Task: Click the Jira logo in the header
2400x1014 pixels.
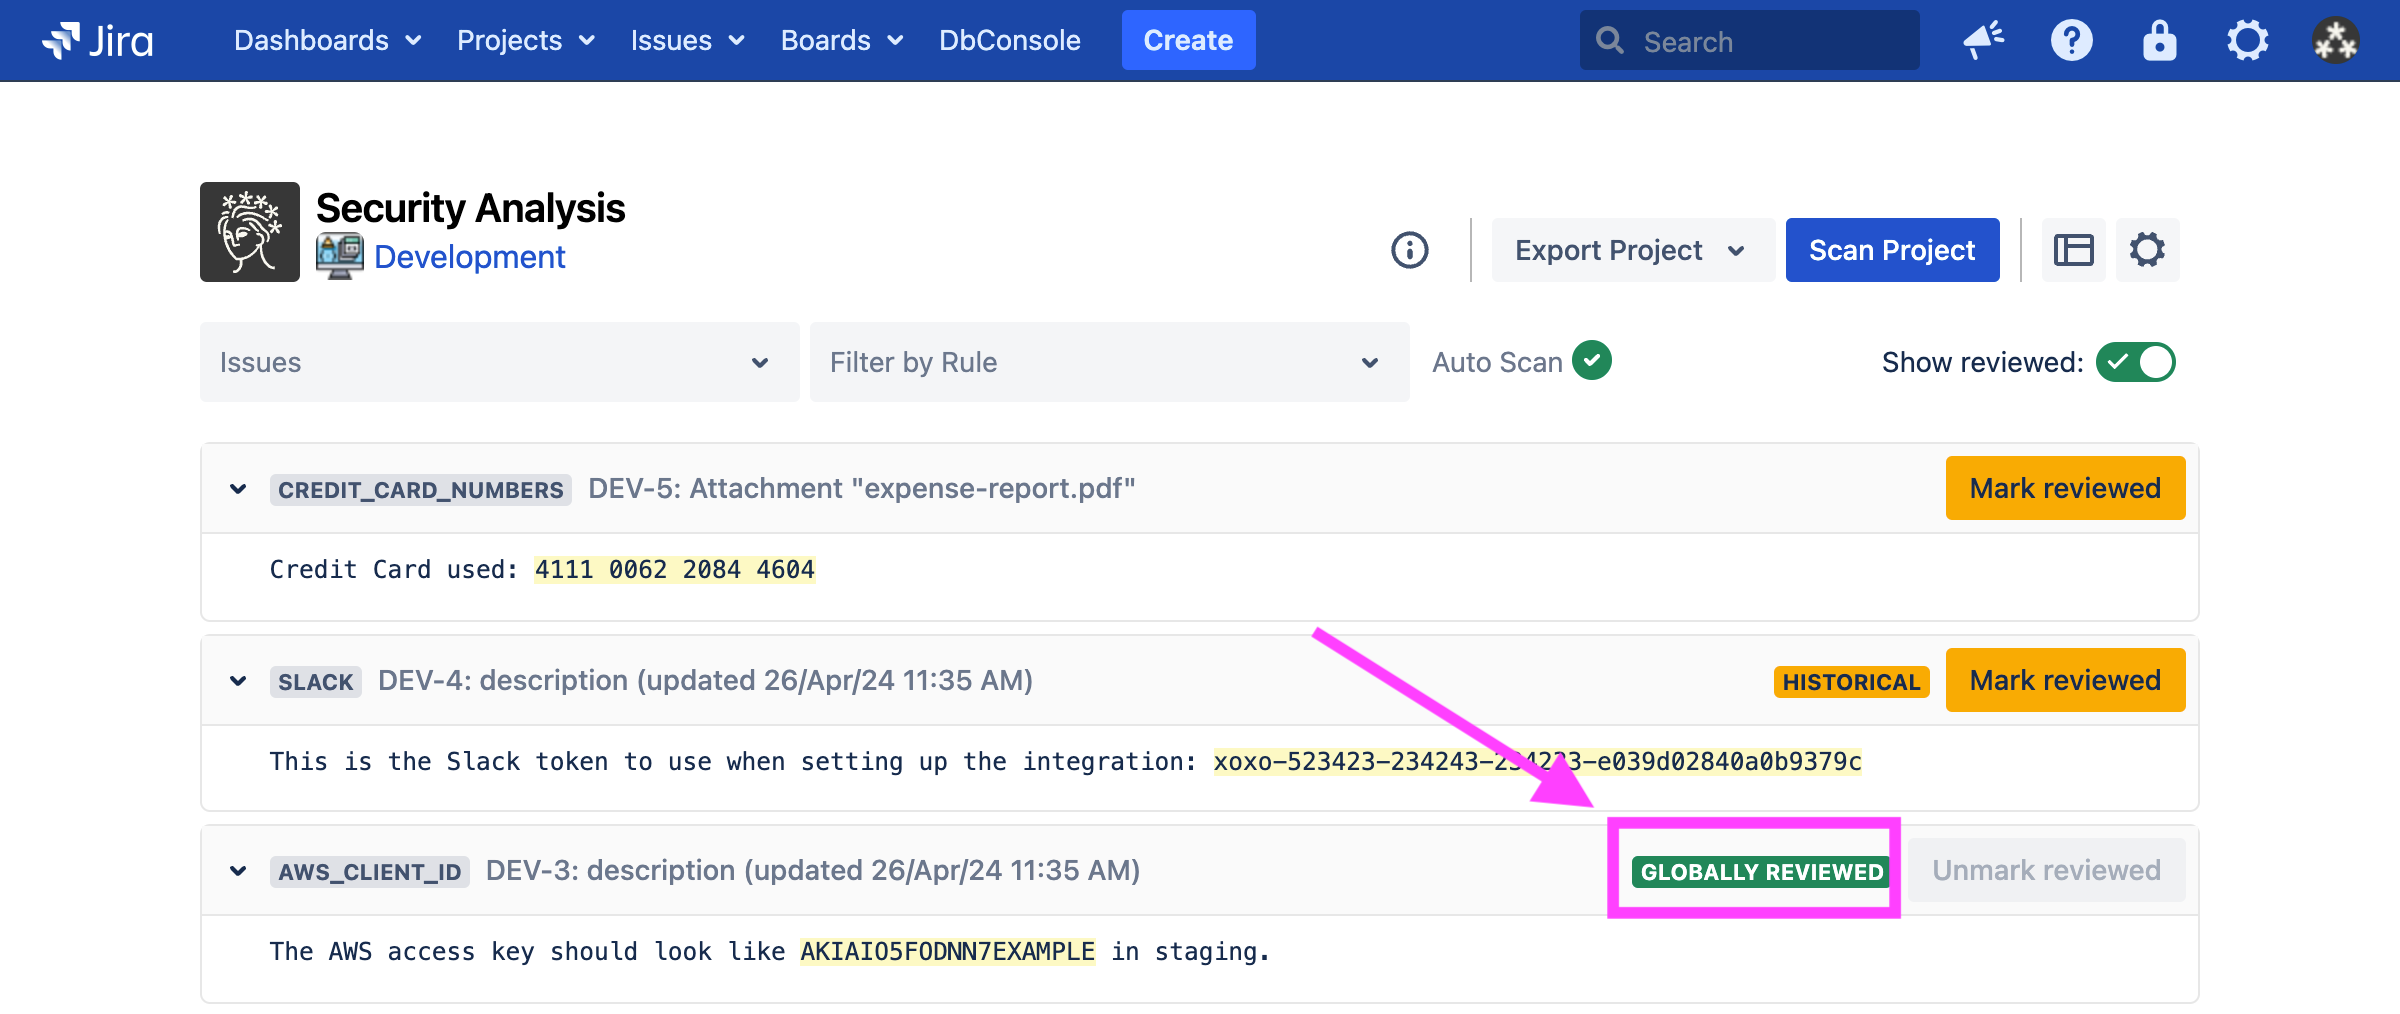Action: (x=97, y=41)
